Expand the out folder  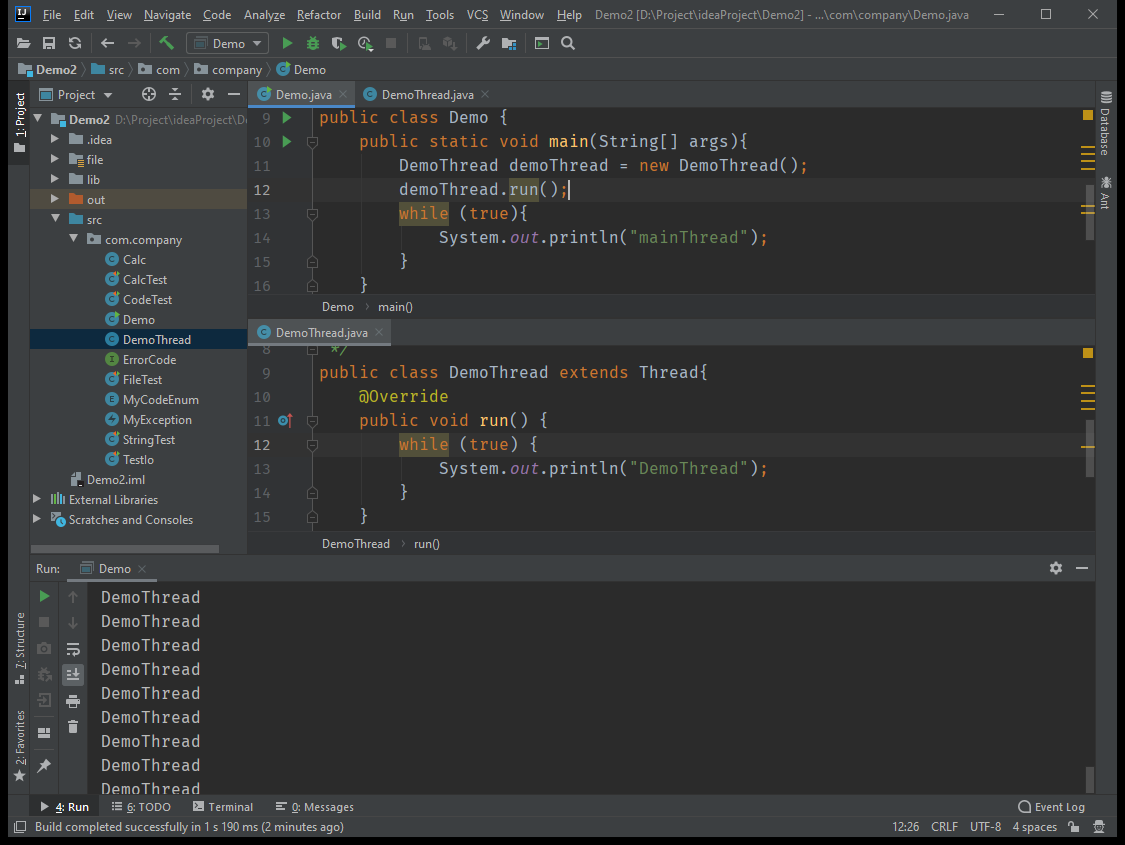click(55, 199)
